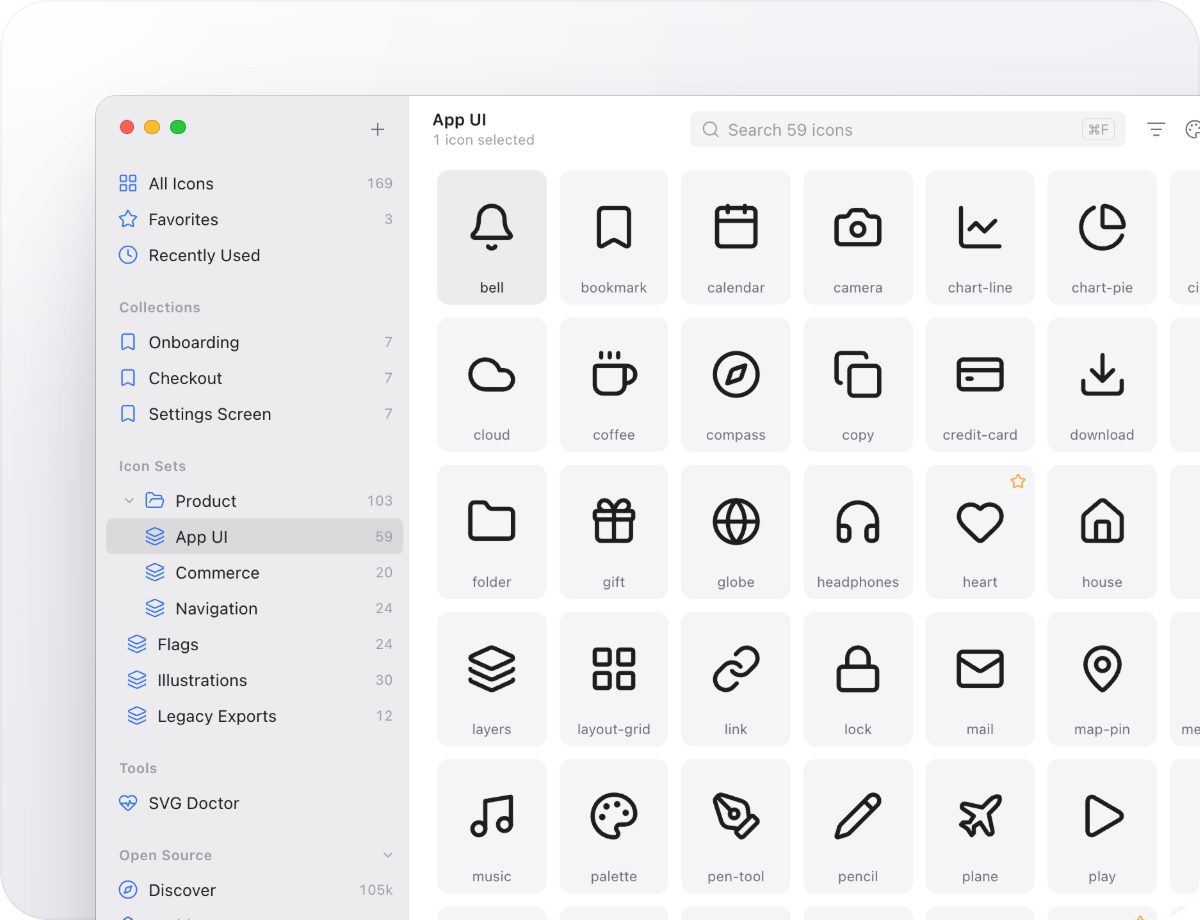Select the play icon tile
The height and width of the screenshot is (920, 1200).
1102,825
